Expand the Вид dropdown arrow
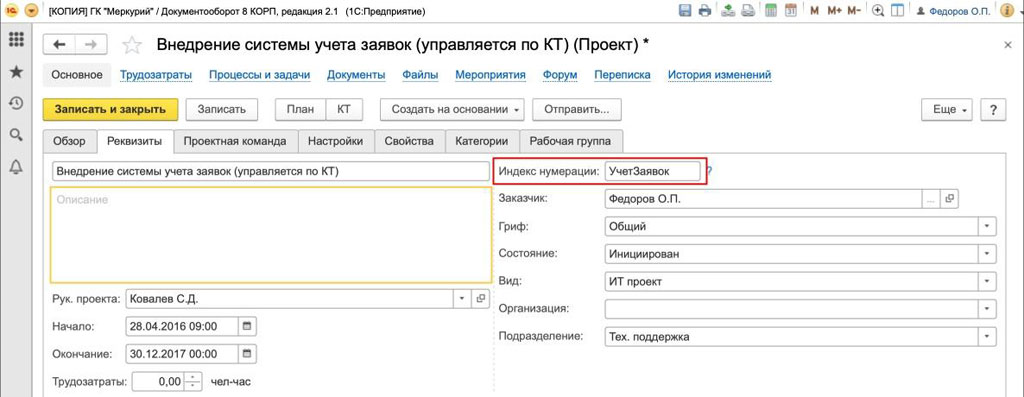The height and width of the screenshot is (397, 1024). click(x=986, y=281)
